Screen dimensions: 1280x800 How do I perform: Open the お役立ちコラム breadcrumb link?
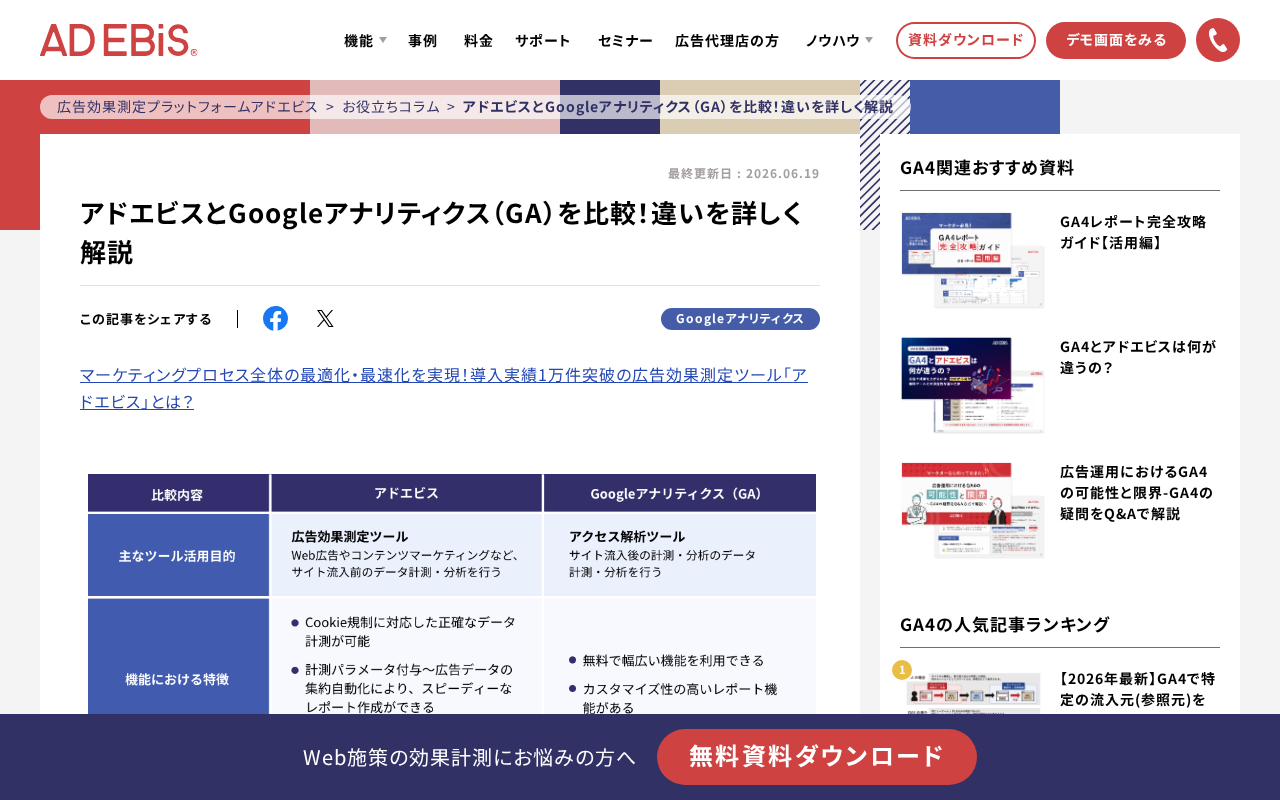tap(391, 106)
